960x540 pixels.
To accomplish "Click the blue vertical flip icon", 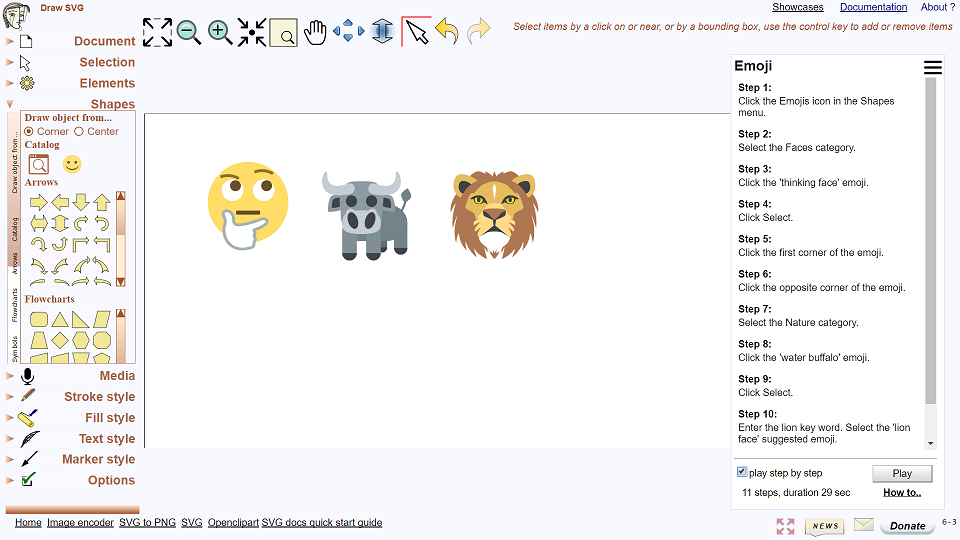I will point(382,31).
